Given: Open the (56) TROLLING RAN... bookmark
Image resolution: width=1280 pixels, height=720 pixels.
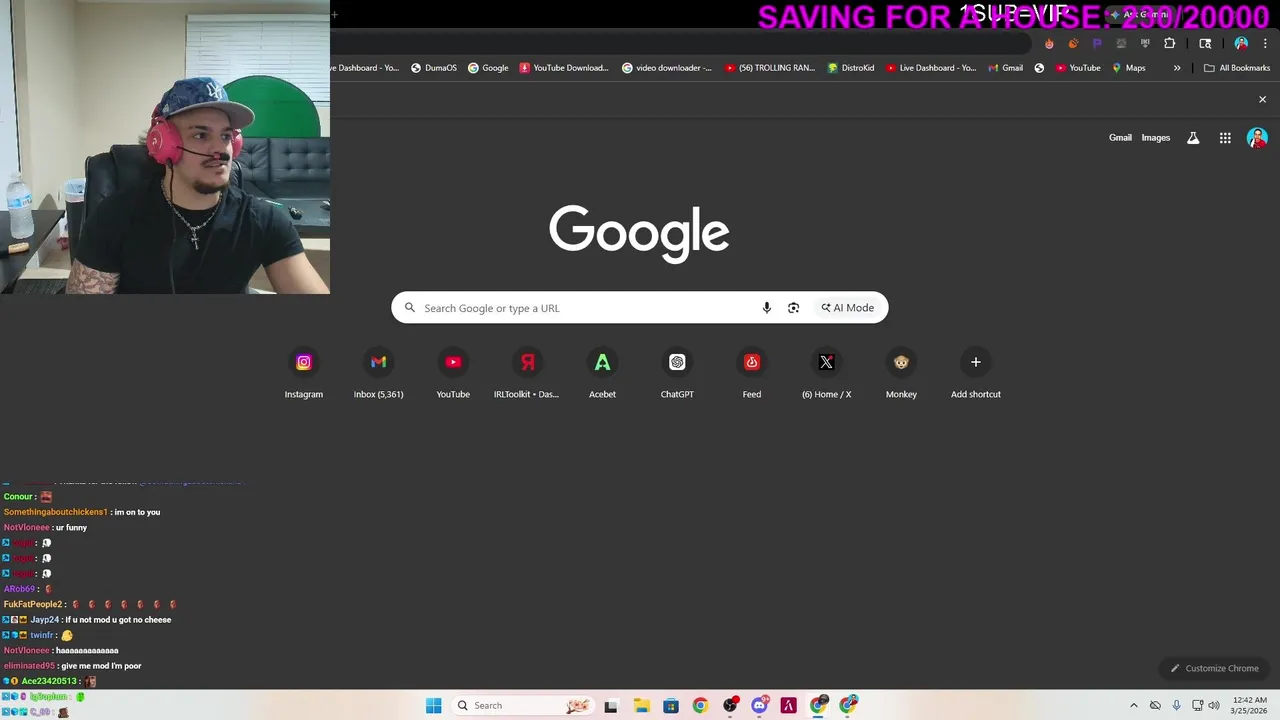Looking at the screenshot, I should 770,68.
